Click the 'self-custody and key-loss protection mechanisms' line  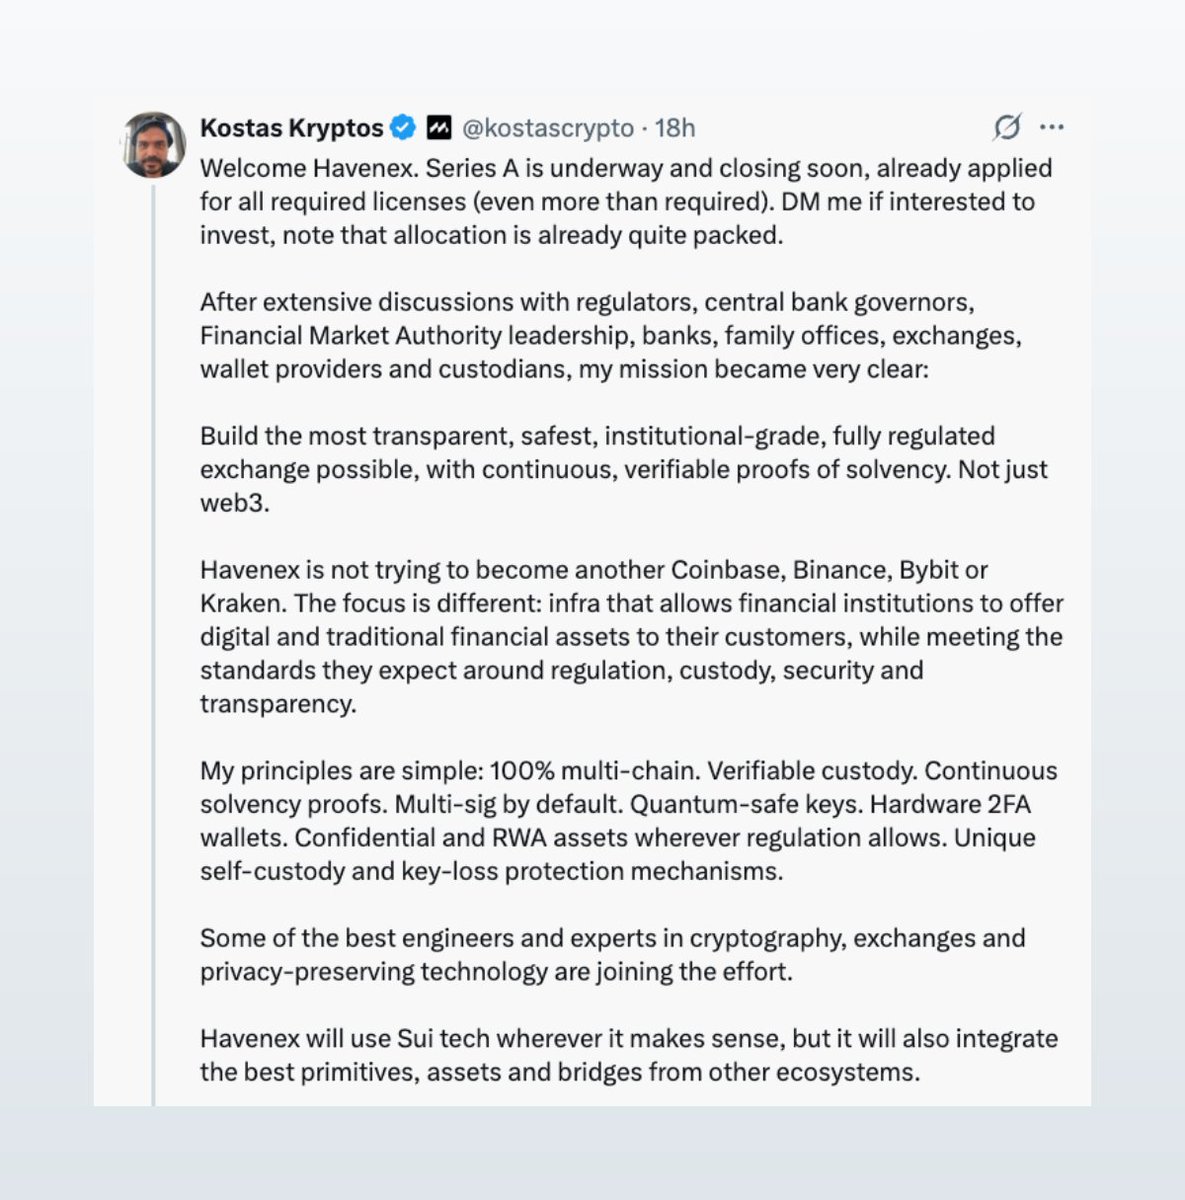coord(491,871)
